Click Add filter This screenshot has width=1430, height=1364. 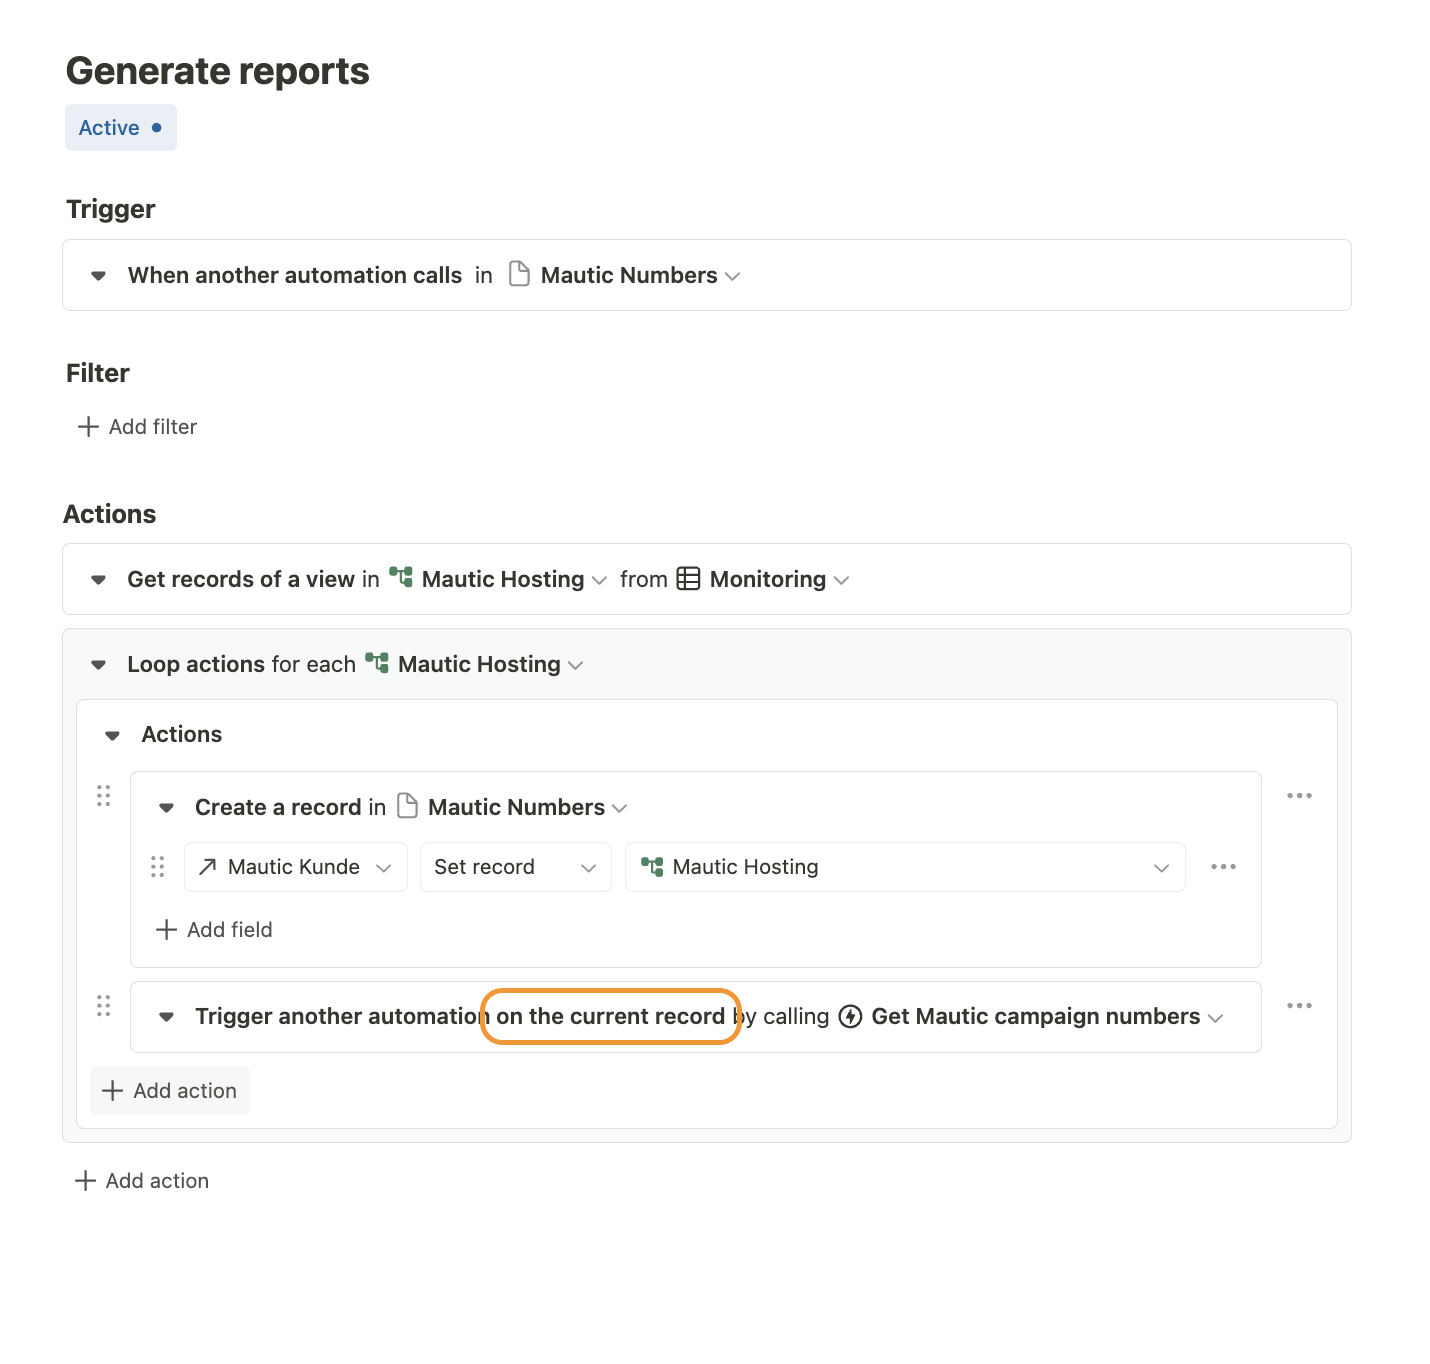click(138, 427)
